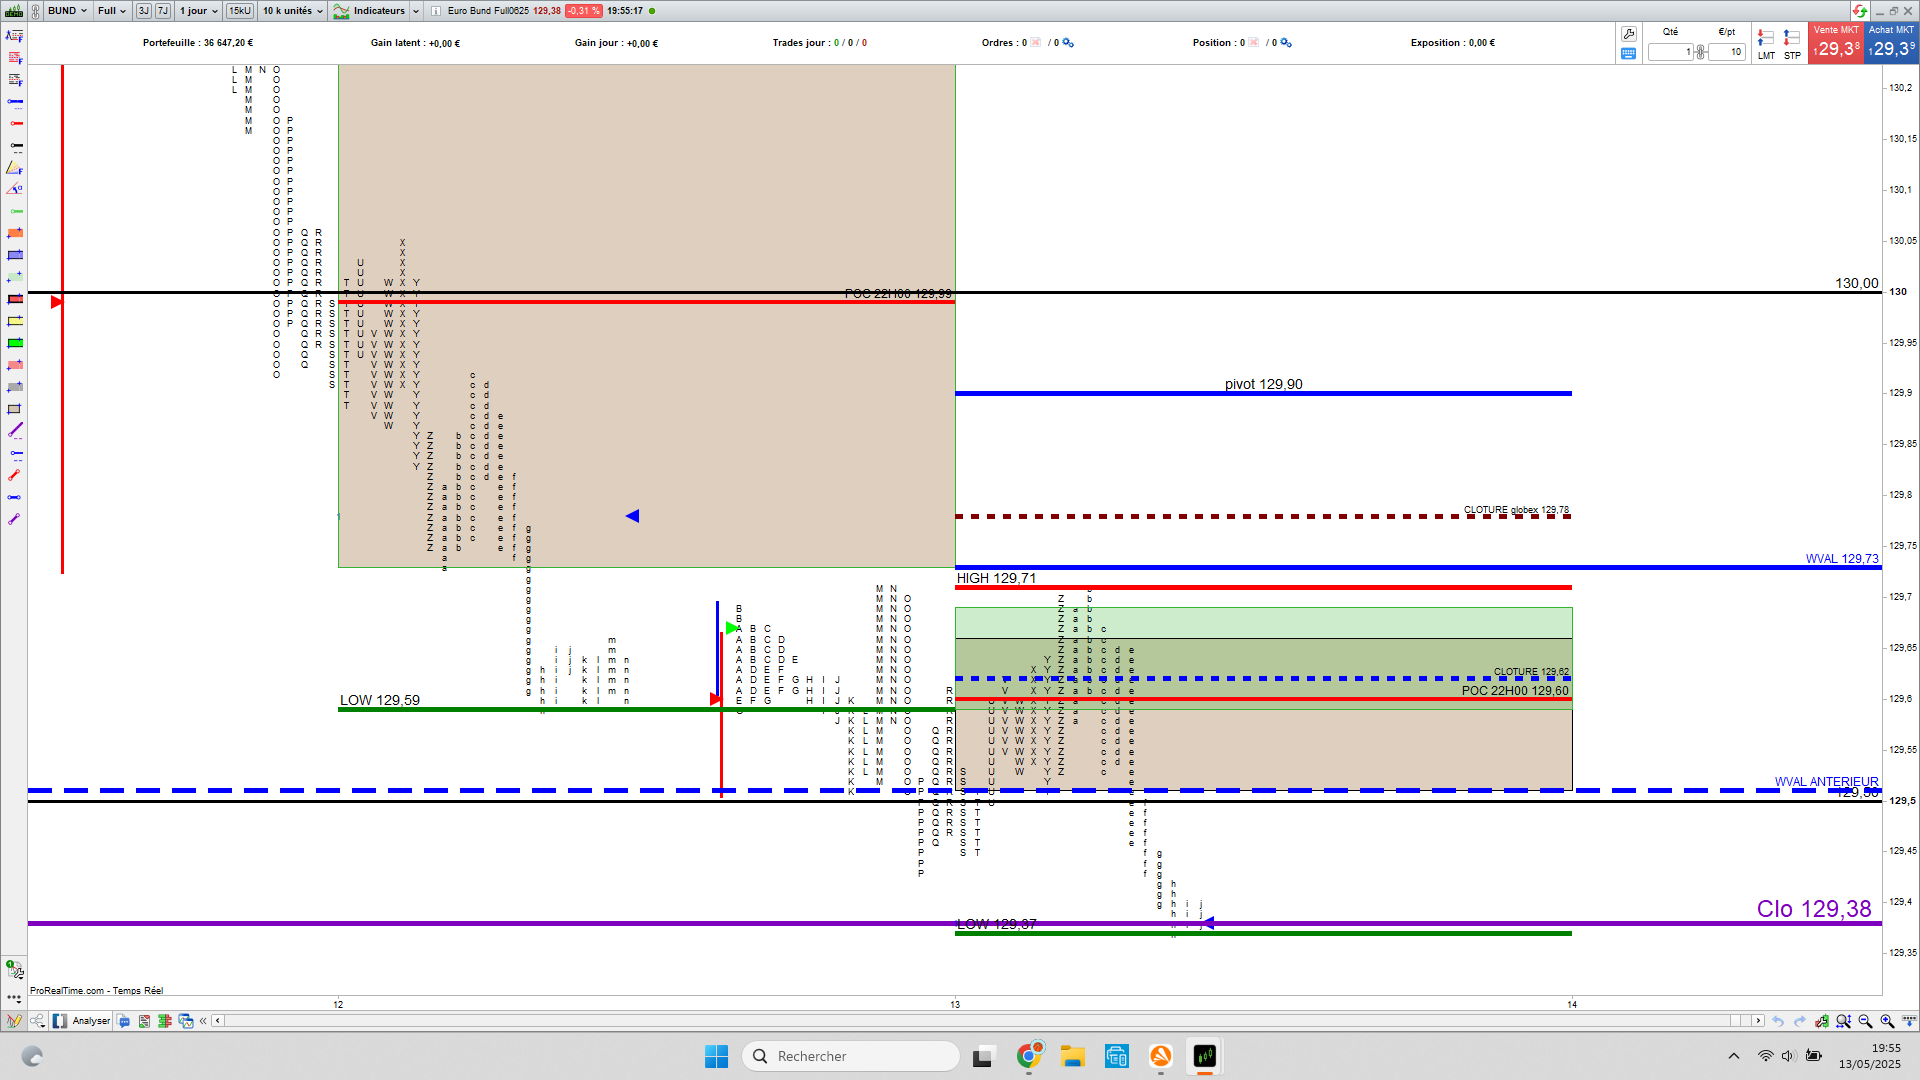Click the horizontal chart scrollbar track
Viewport: 1920px width, 1080px height.
click(980, 1021)
